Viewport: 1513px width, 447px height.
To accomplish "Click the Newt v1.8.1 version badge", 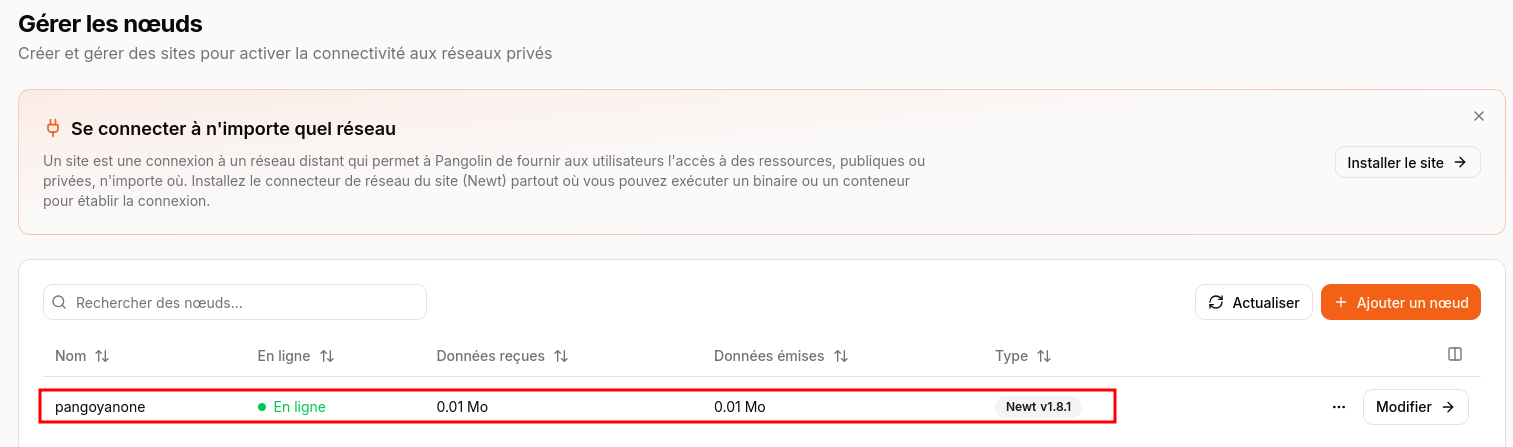I will [x=1038, y=407].
